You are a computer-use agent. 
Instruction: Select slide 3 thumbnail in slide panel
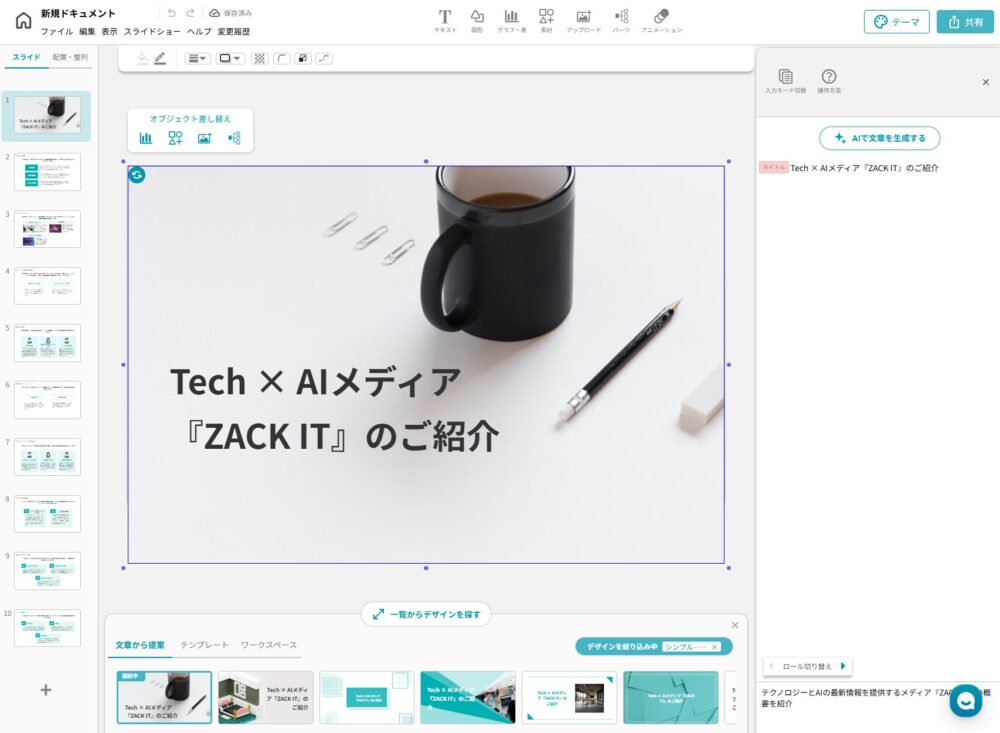coord(47,229)
